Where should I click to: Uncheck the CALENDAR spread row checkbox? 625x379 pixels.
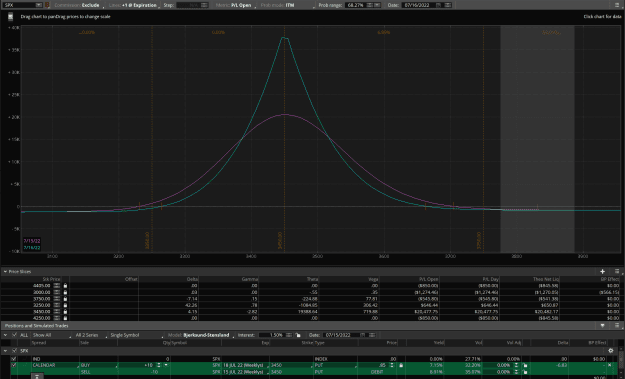(14, 365)
